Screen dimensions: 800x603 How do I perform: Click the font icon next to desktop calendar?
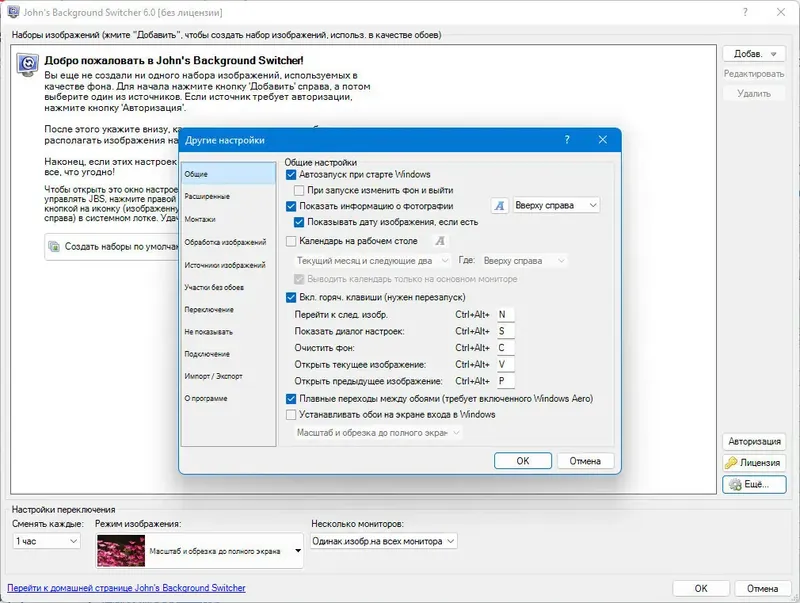tap(440, 241)
